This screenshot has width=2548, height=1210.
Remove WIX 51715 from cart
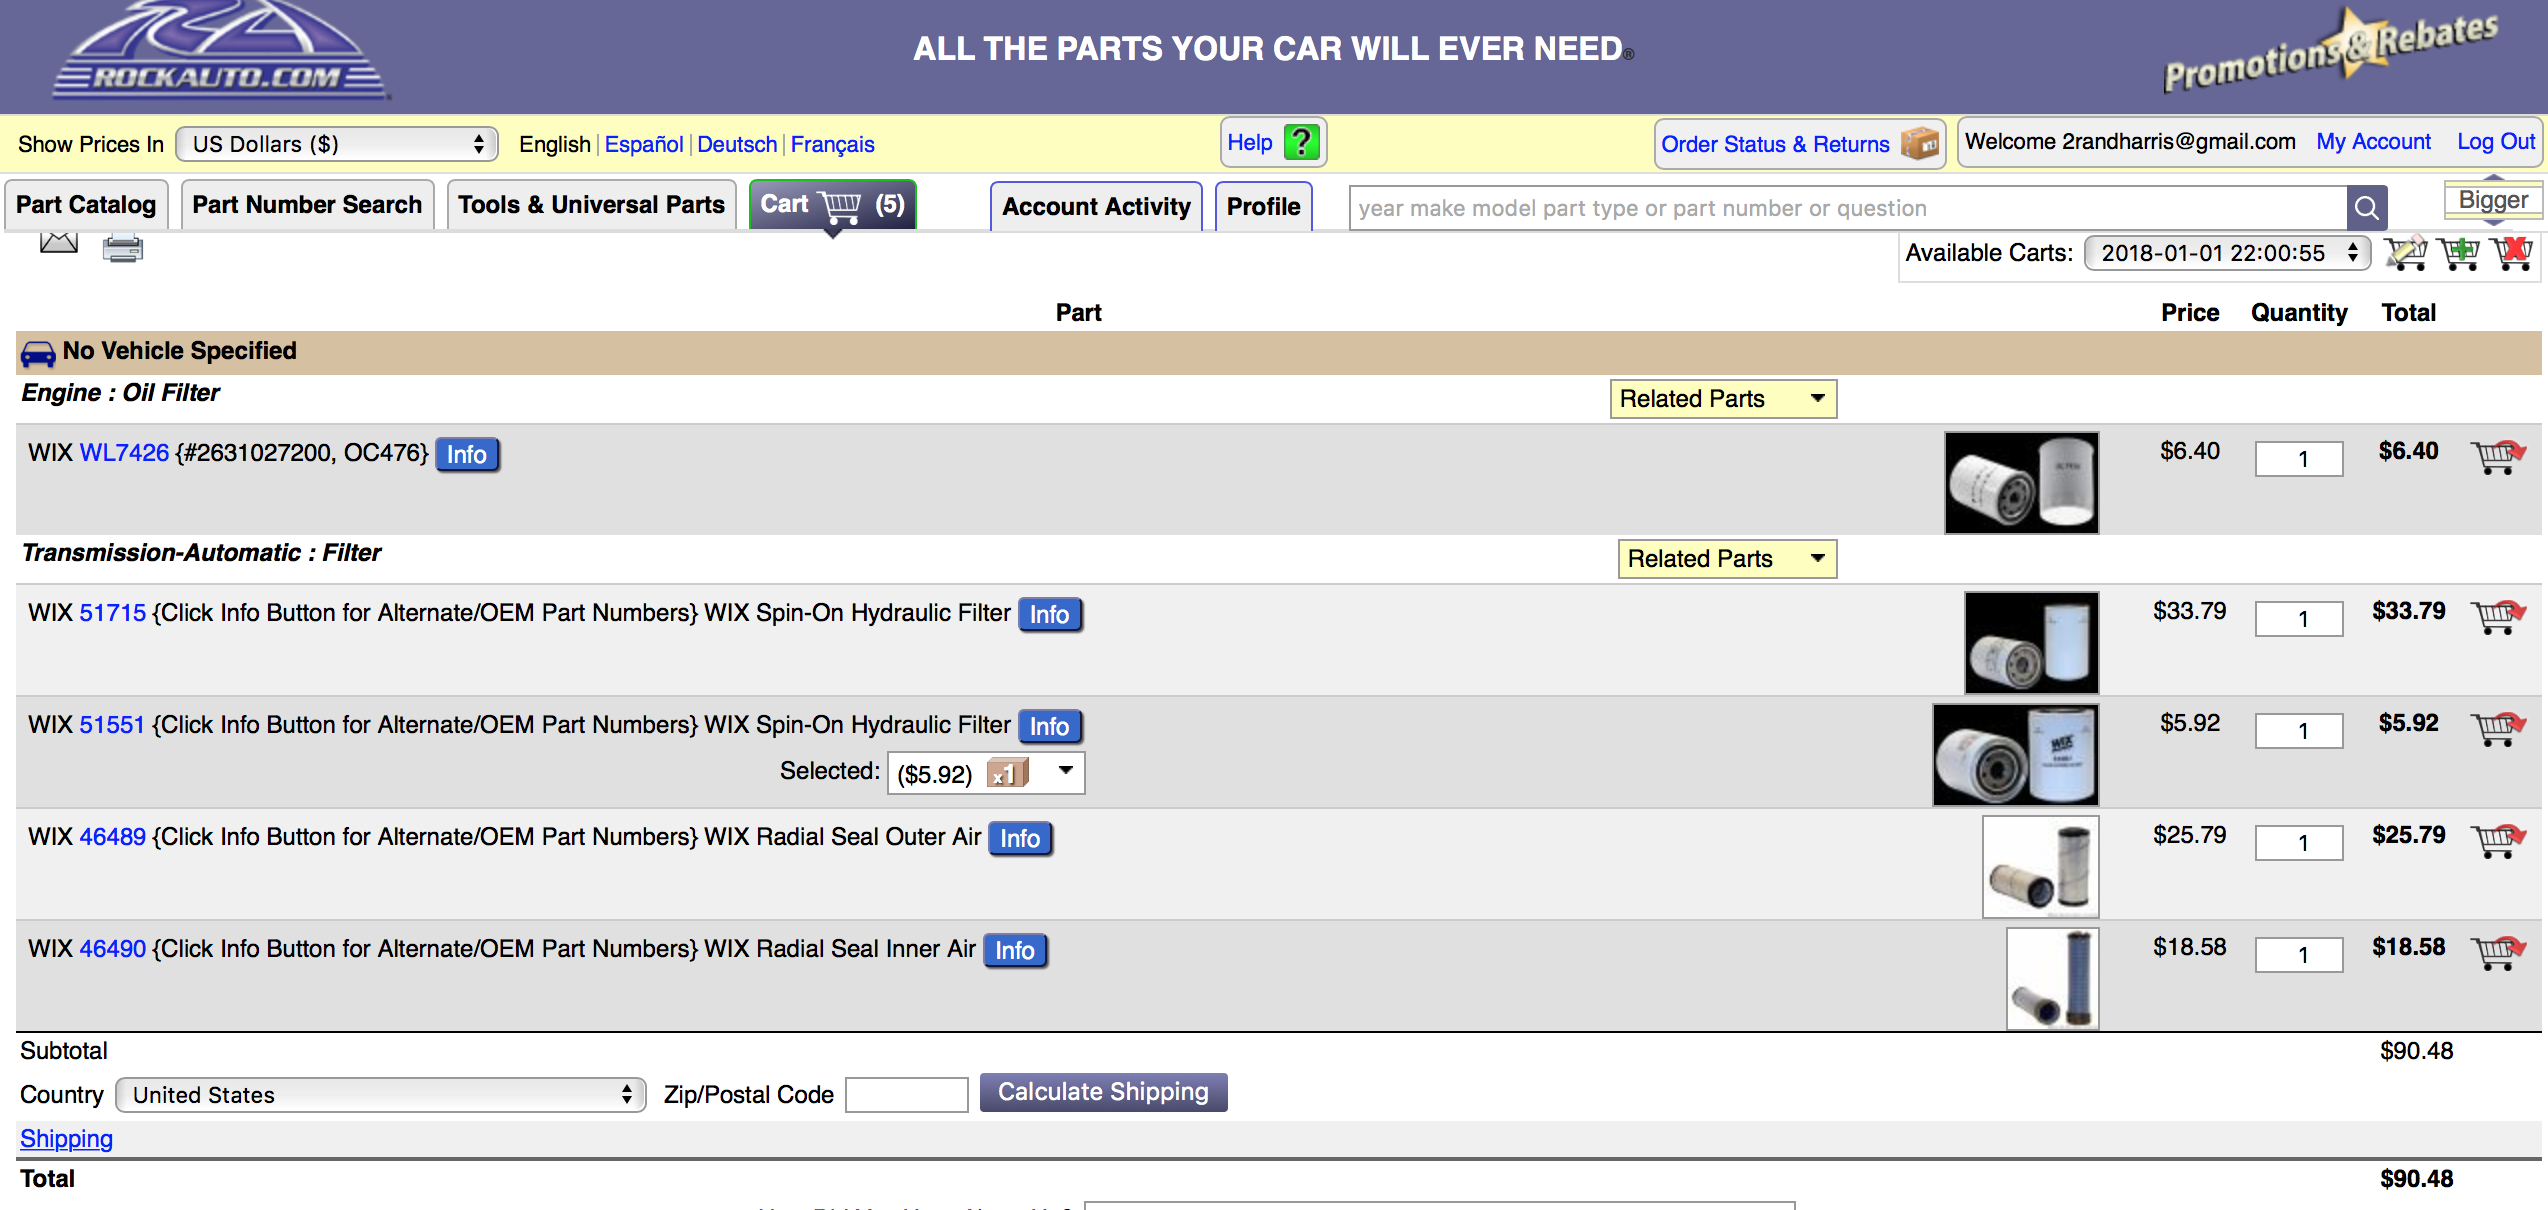point(2498,616)
